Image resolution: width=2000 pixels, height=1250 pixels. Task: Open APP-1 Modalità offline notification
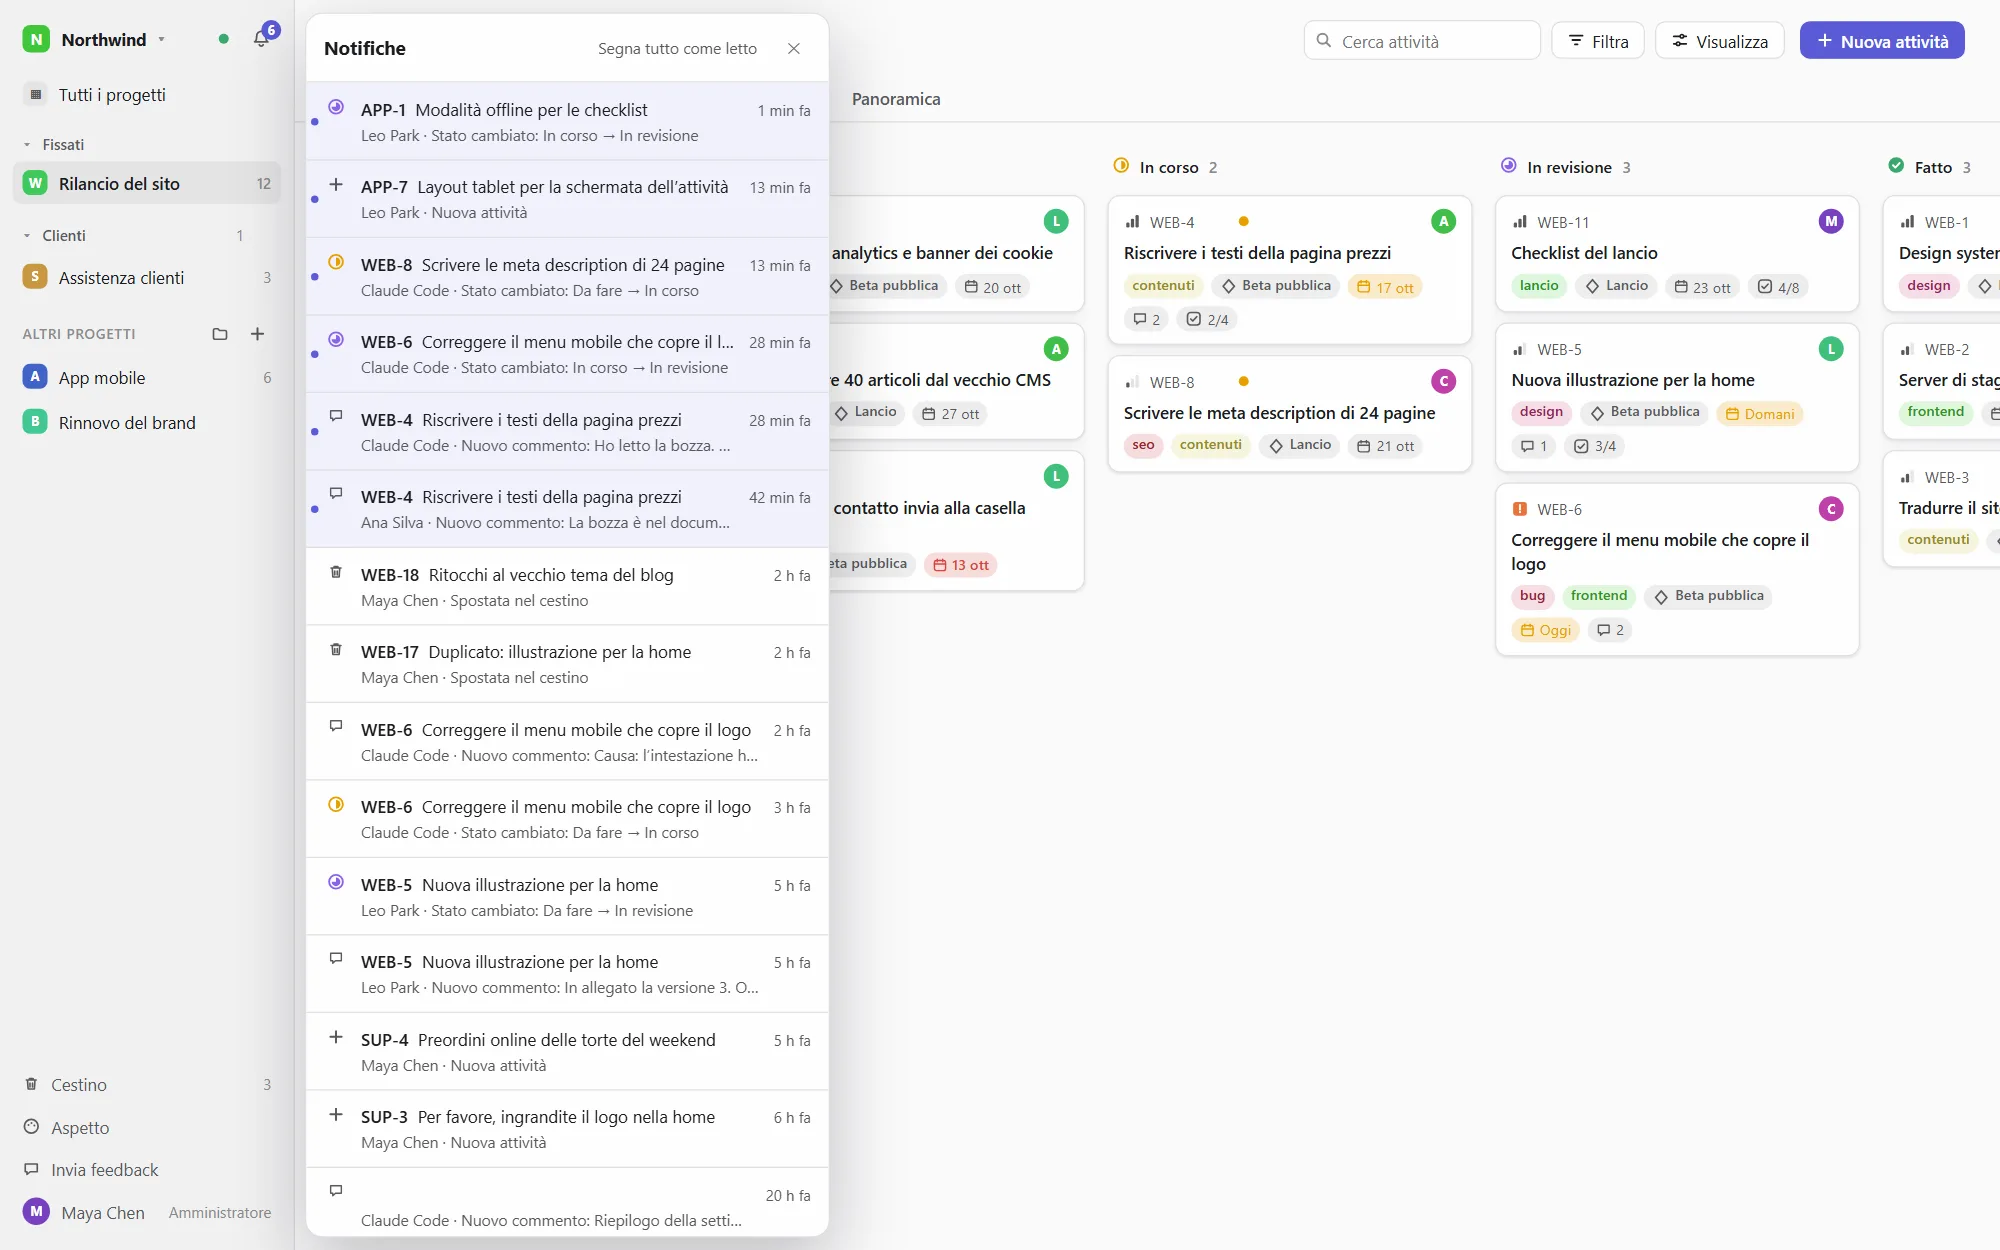[x=567, y=122]
